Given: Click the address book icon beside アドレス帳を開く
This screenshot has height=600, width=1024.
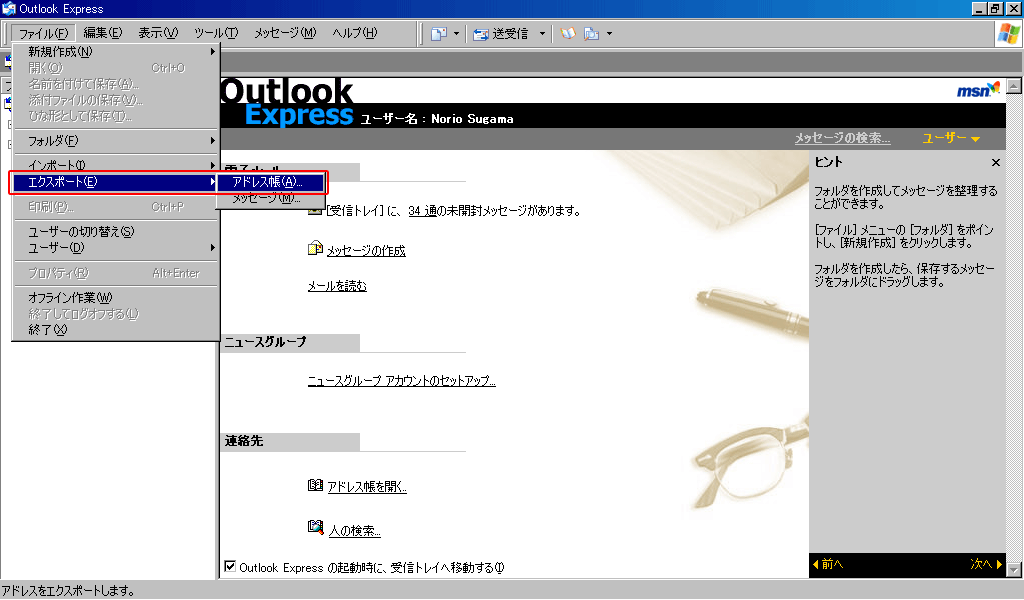Looking at the screenshot, I should pos(315,485).
